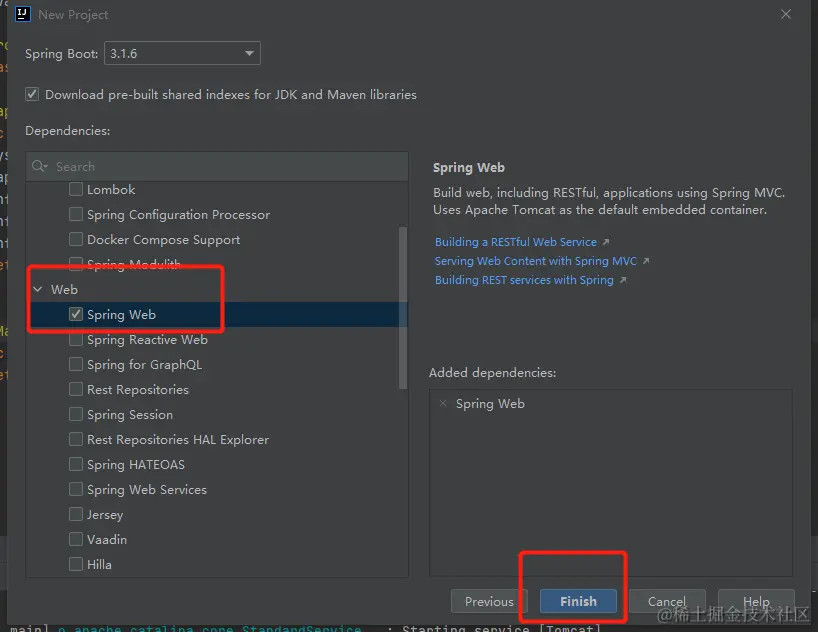The height and width of the screenshot is (632, 818).
Task: Enable Spring HATEOAS checkbox
Action: 76,464
